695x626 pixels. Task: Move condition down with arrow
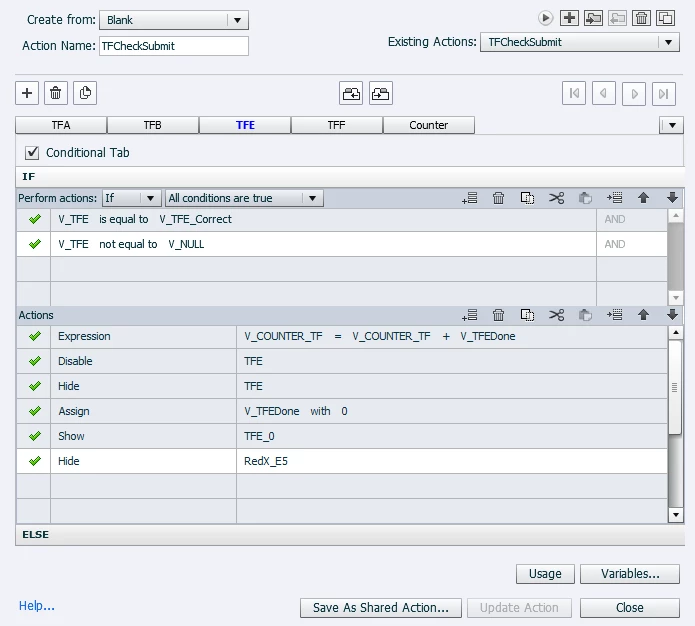[x=672, y=198]
